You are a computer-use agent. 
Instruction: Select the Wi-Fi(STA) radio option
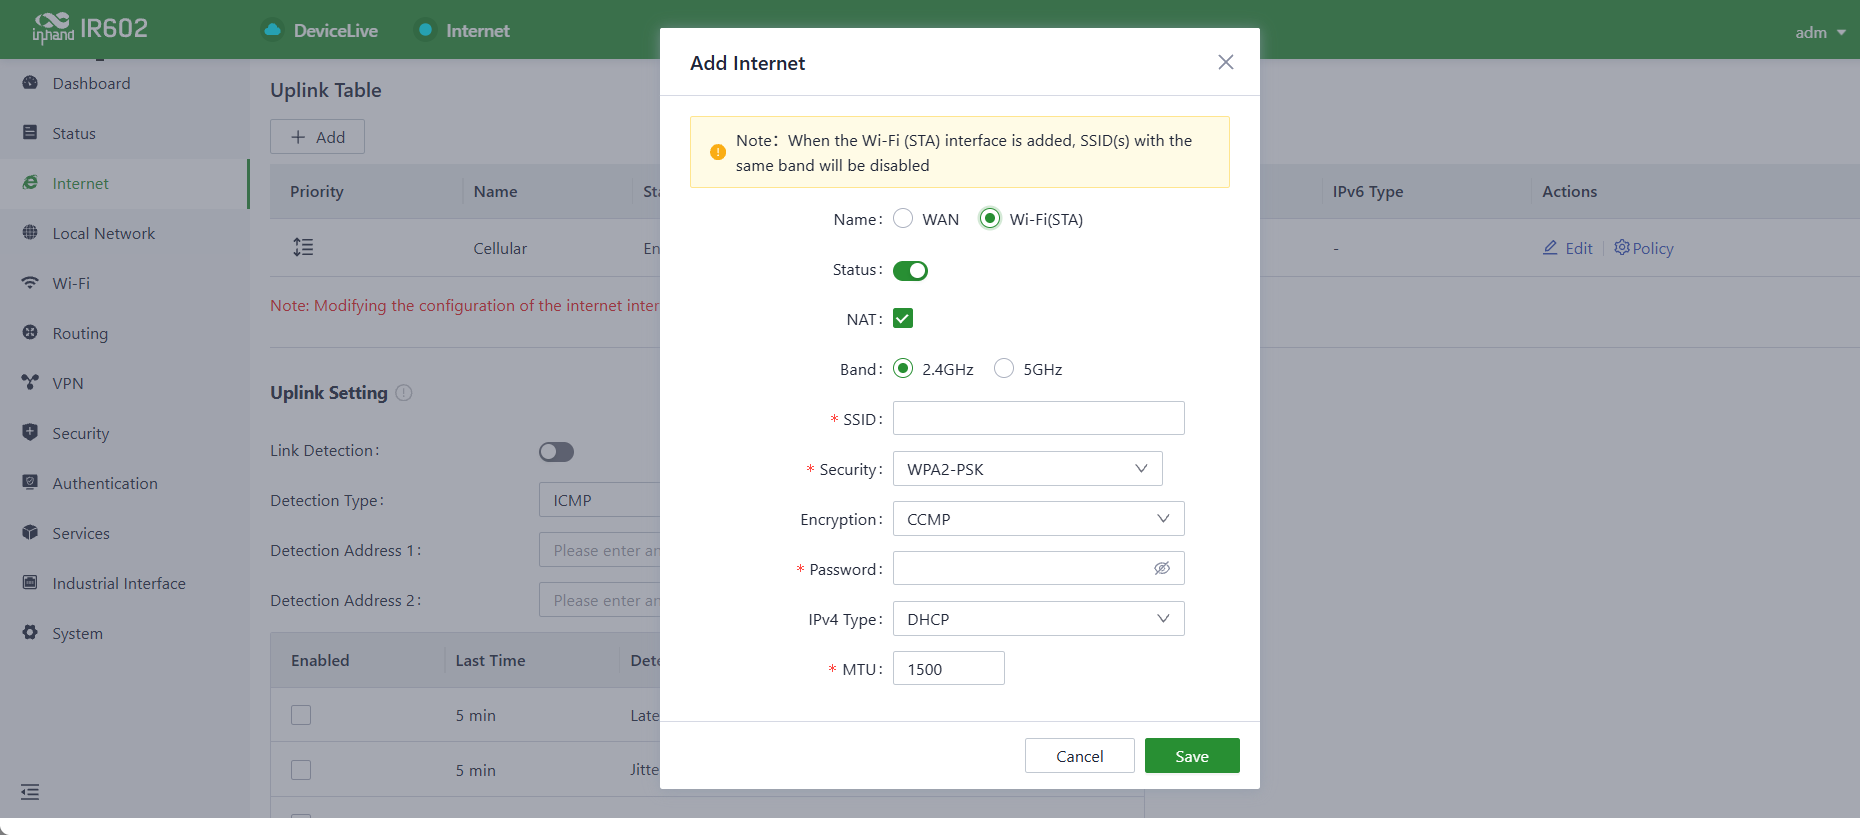pyautogui.click(x=990, y=218)
